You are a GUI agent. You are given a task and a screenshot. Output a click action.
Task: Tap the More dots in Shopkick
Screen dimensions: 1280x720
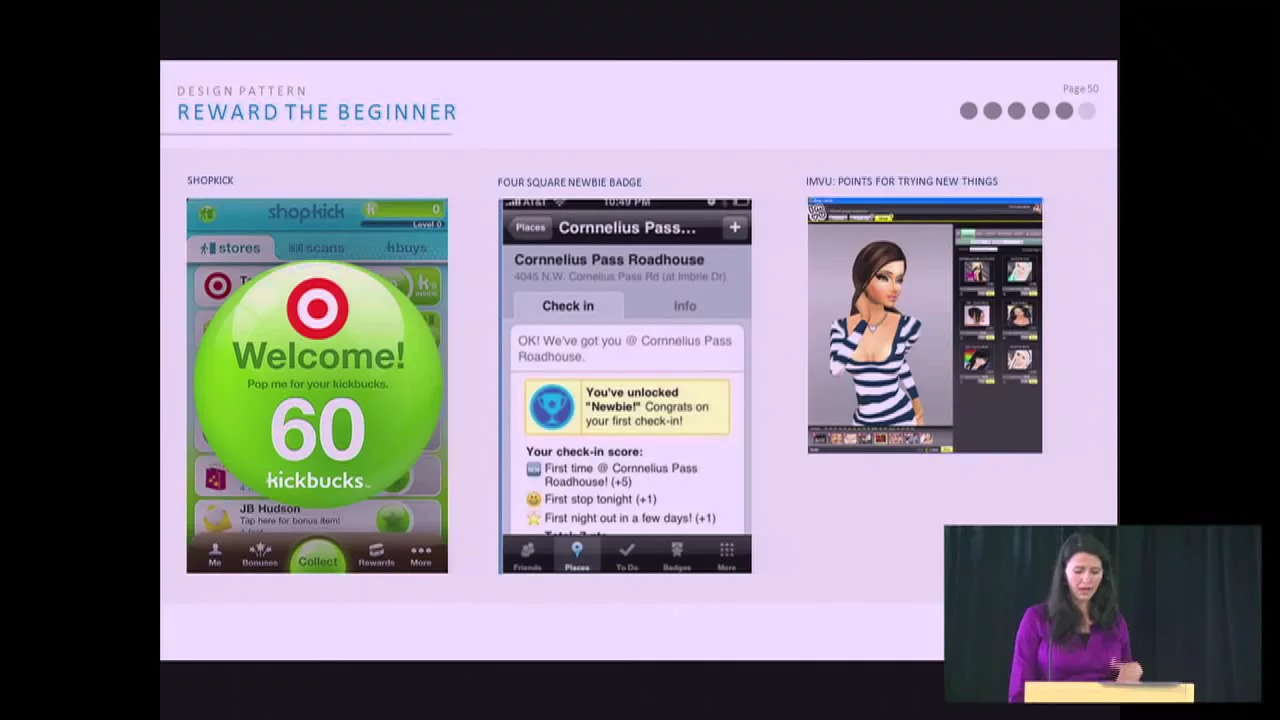click(421, 555)
